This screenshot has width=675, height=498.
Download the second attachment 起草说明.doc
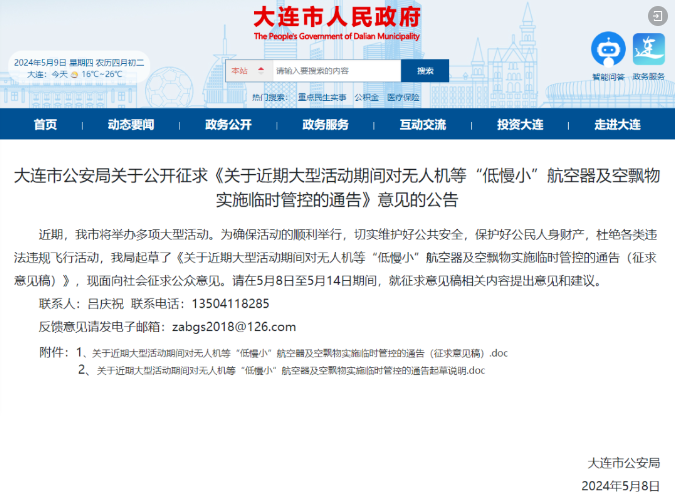(x=290, y=370)
